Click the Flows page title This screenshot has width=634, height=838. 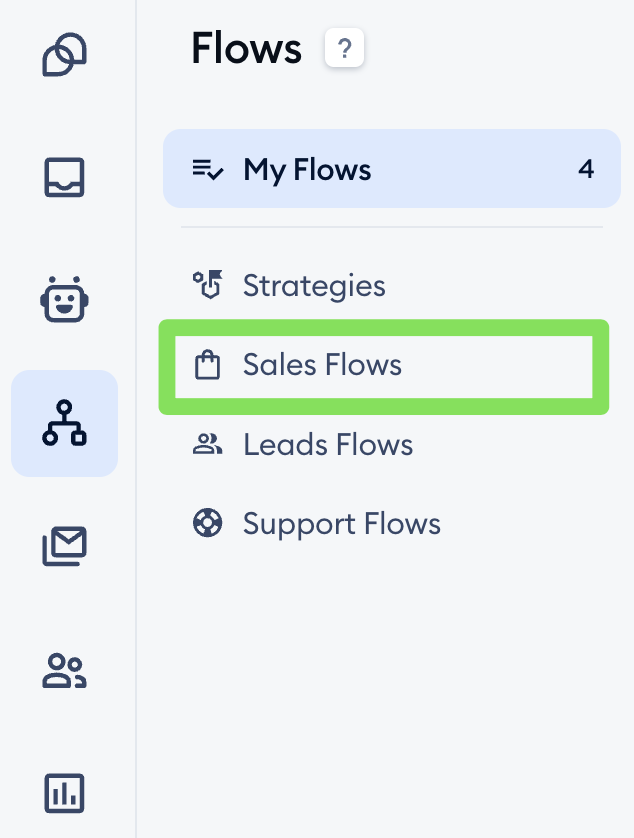coord(245,47)
